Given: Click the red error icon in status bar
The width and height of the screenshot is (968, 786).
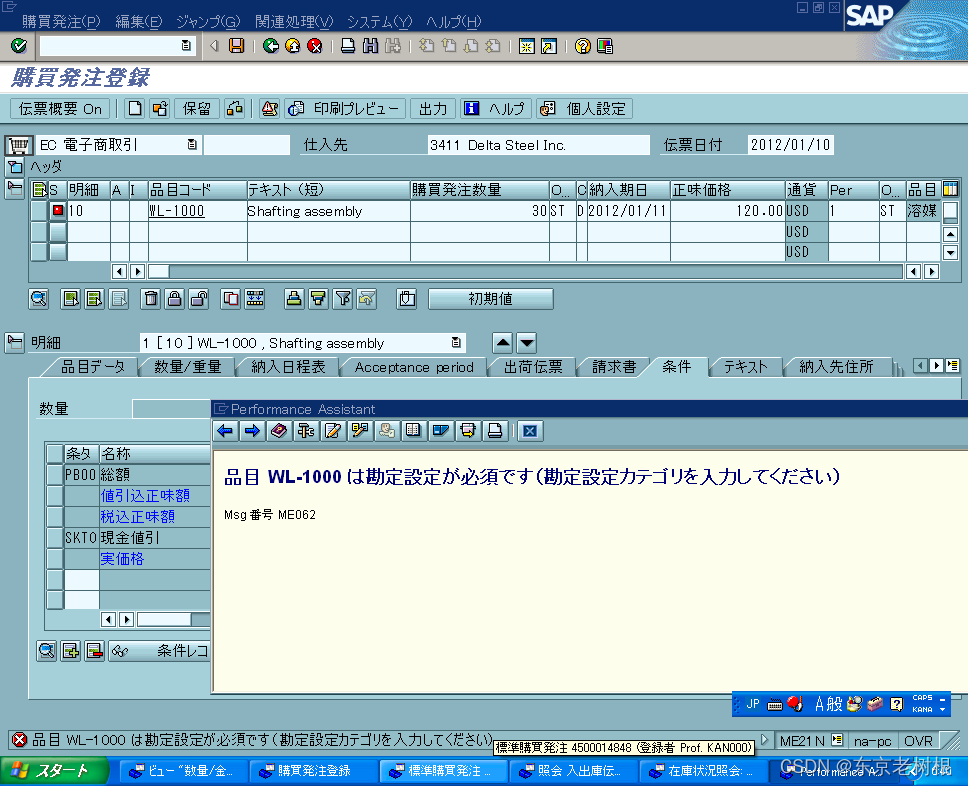Looking at the screenshot, I should [20, 739].
